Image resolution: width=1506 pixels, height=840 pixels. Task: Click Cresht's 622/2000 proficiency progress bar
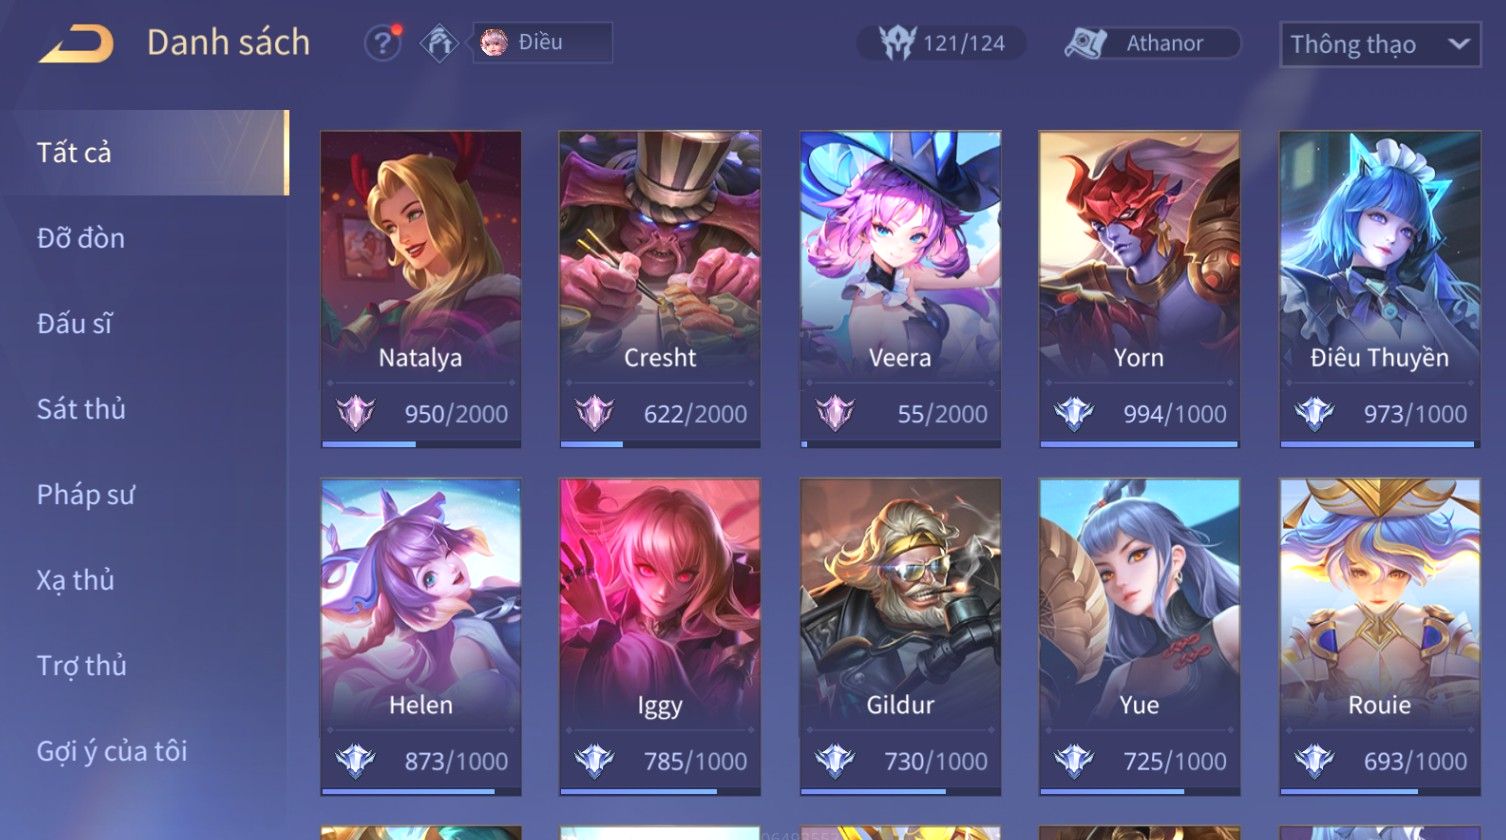click(x=660, y=444)
